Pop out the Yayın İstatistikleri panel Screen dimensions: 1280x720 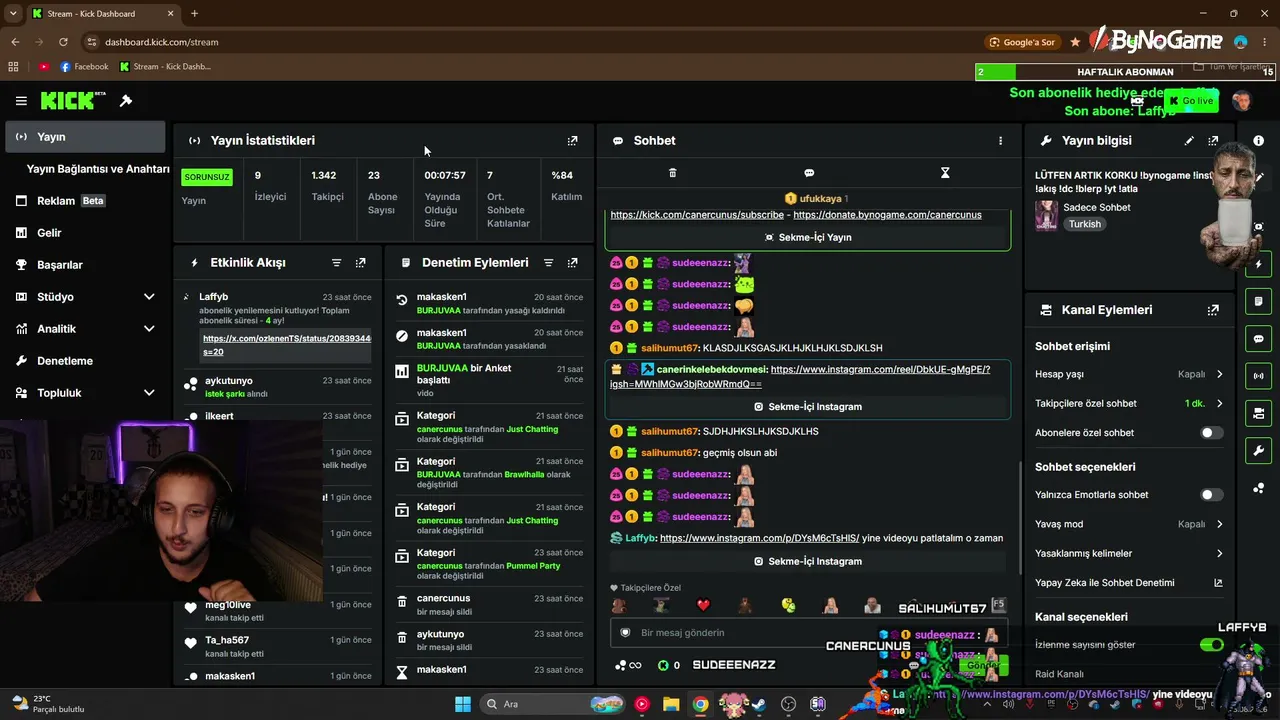[572, 141]
